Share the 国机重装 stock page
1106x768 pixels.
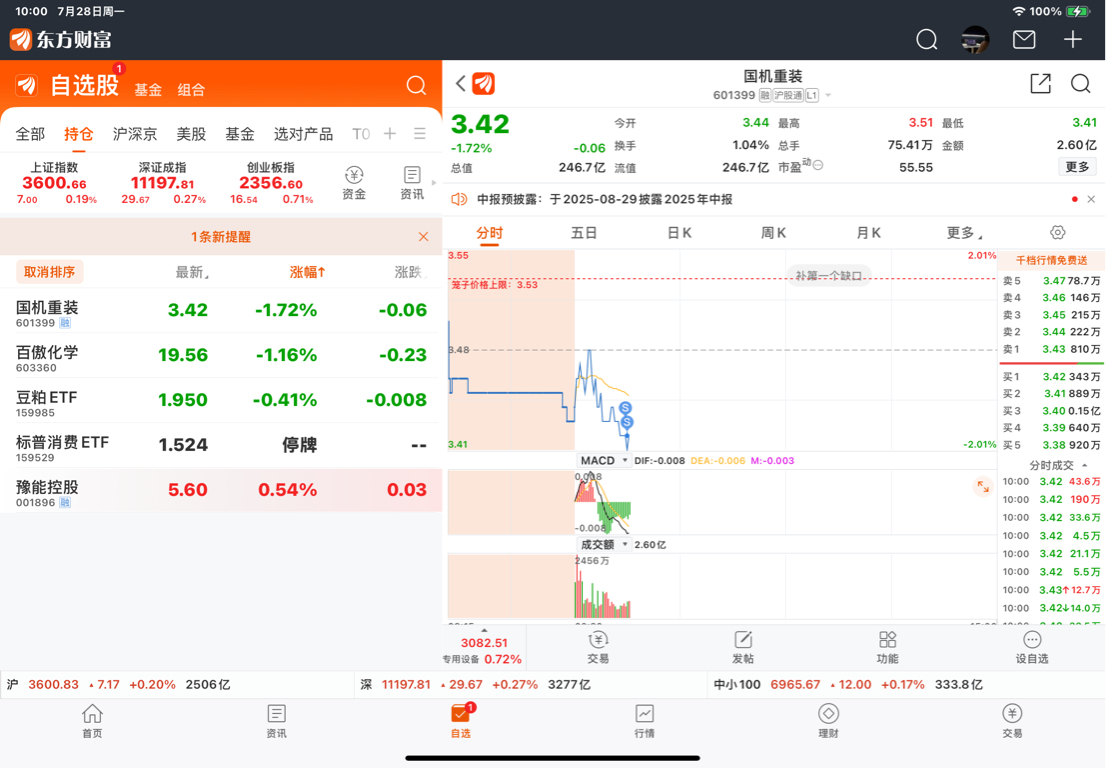(x=1040, y=83)
